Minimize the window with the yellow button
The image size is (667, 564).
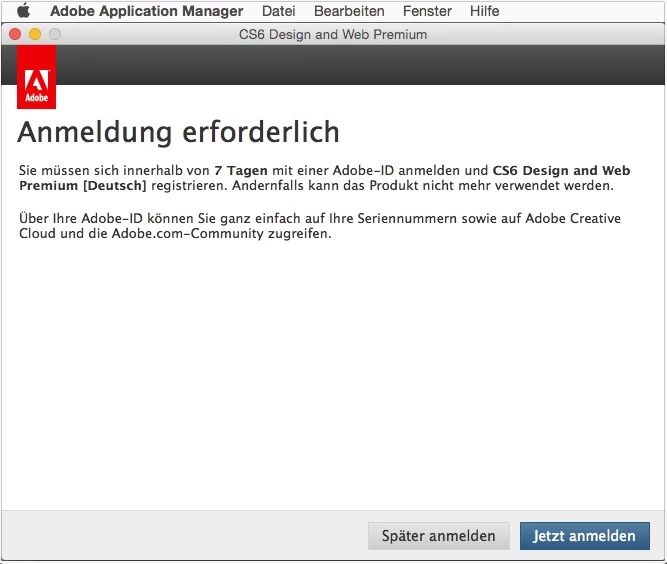click(35, 34)
